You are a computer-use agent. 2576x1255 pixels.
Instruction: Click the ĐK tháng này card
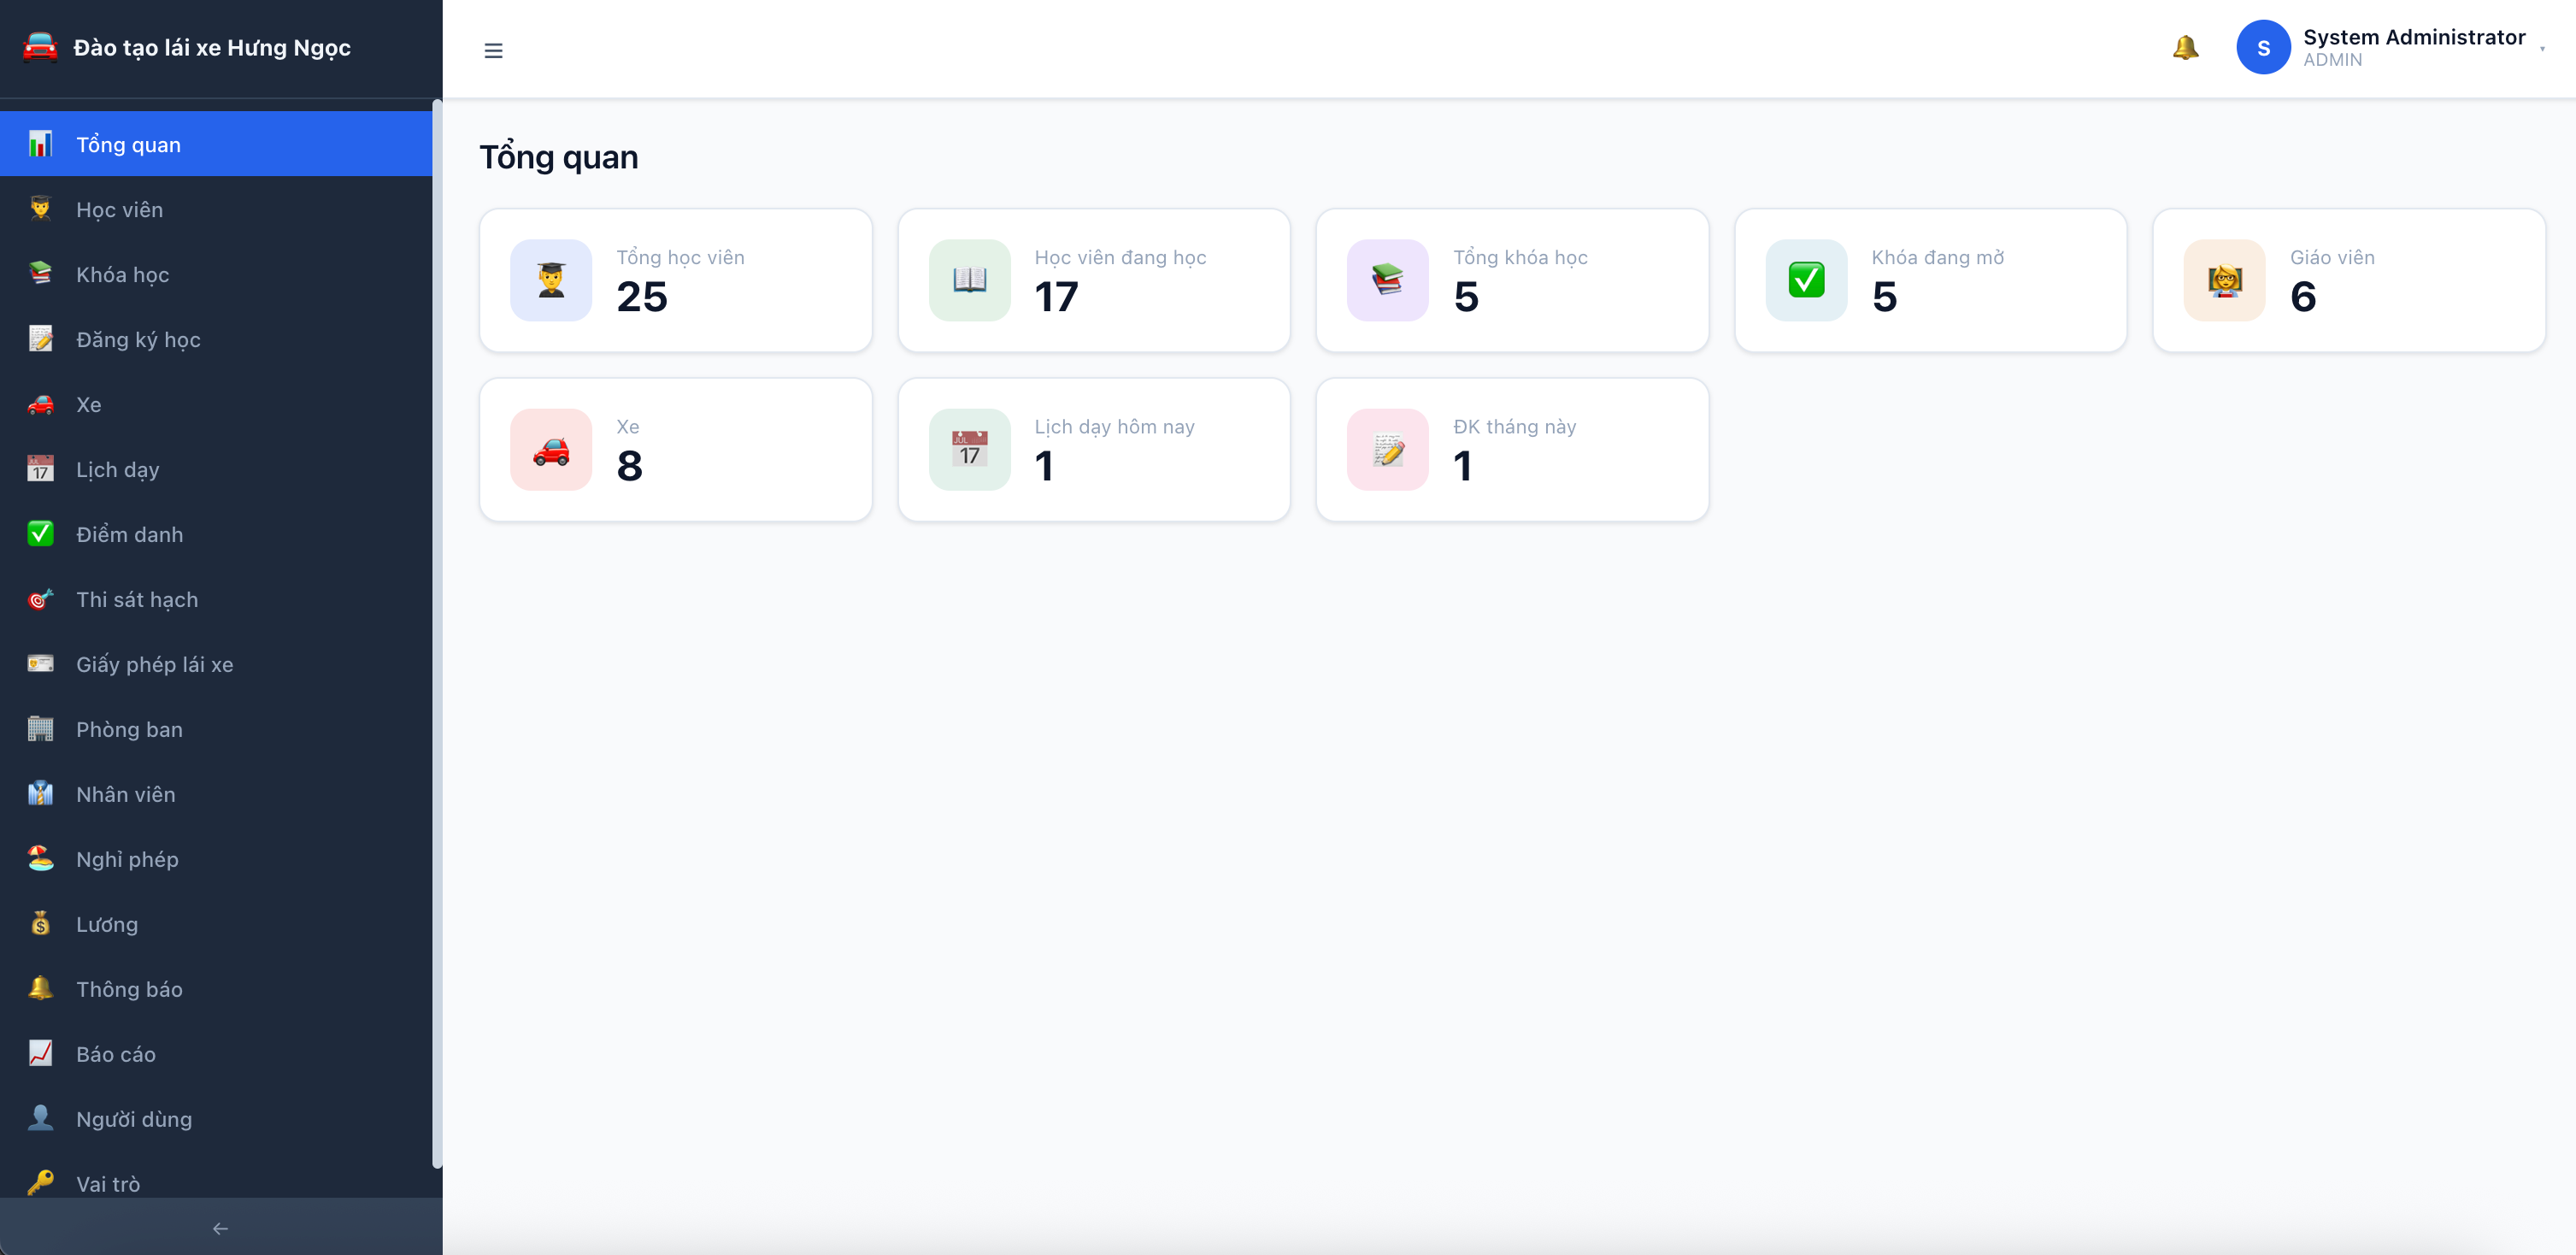pos(1512,449)
